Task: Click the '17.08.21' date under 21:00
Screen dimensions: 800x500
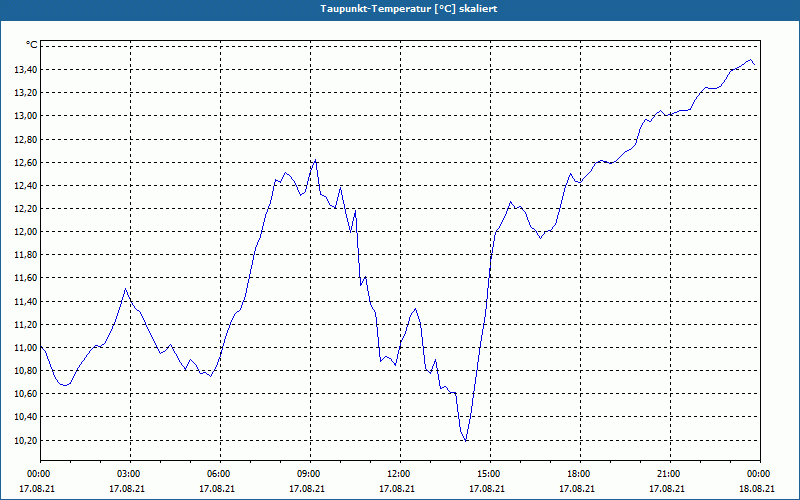Action: tap(667, 488)
